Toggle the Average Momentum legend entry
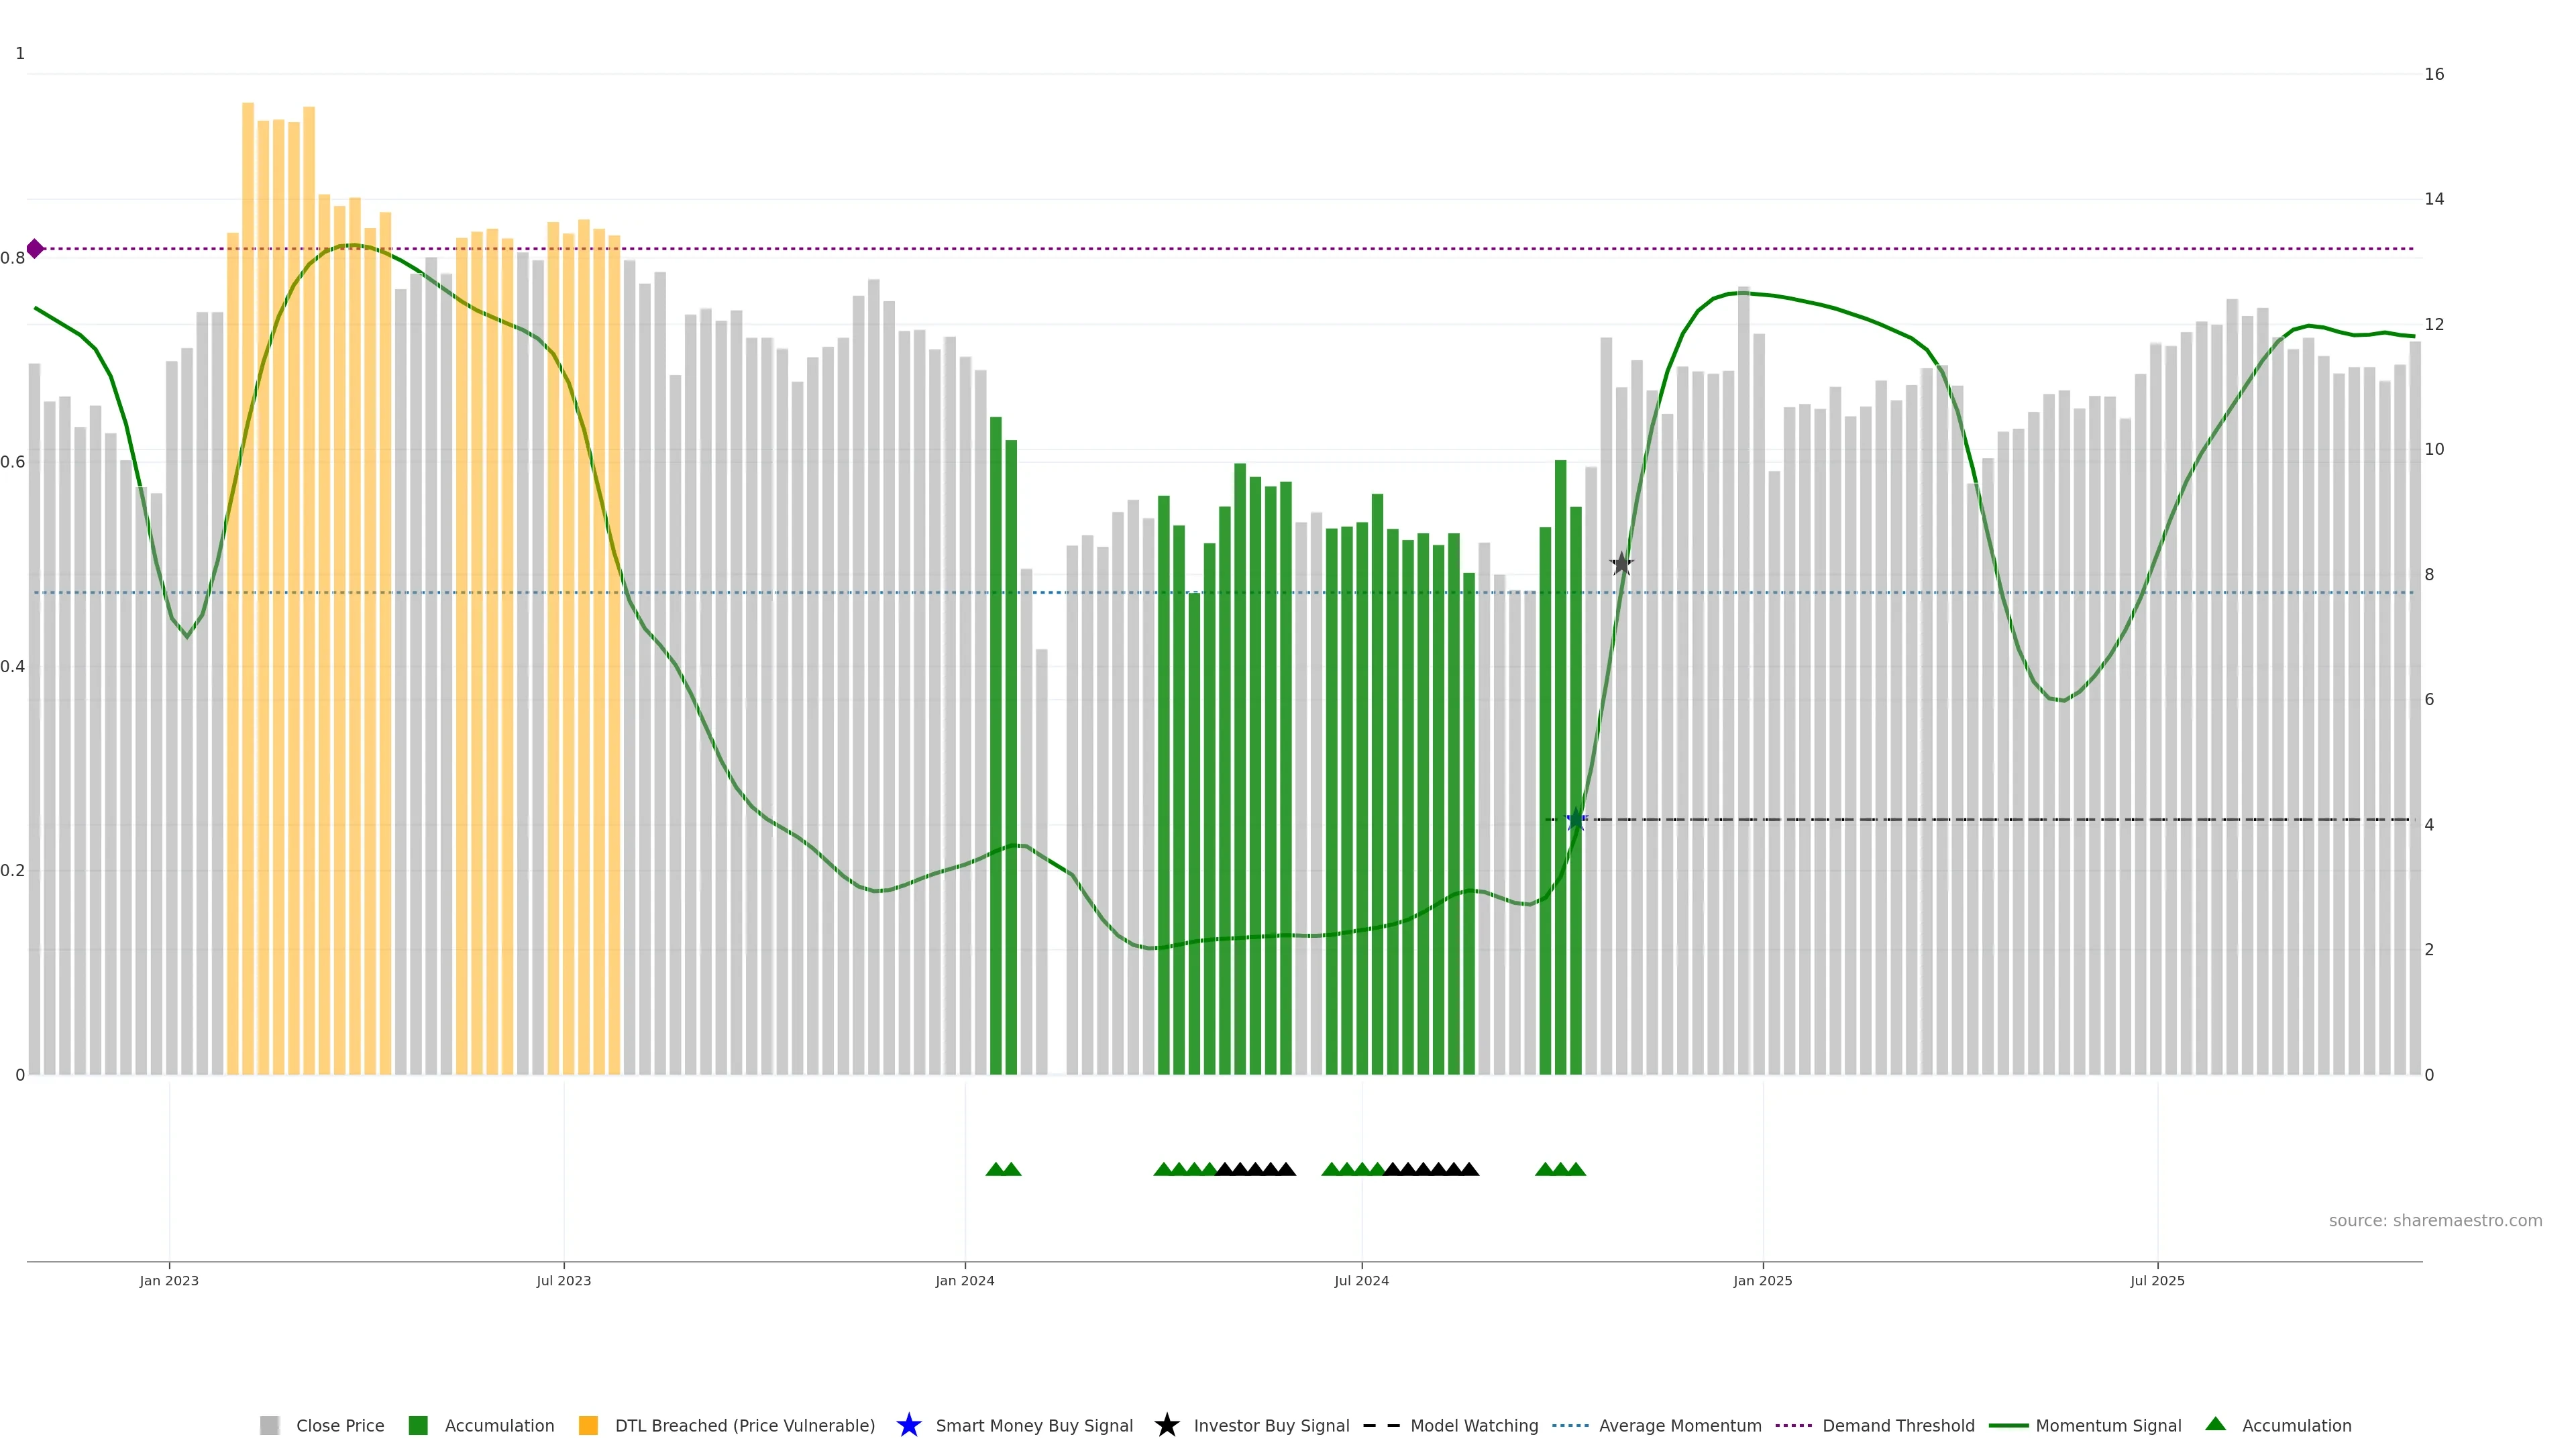This screenshot has width=2576, height=1449. click(1679, 1425)
